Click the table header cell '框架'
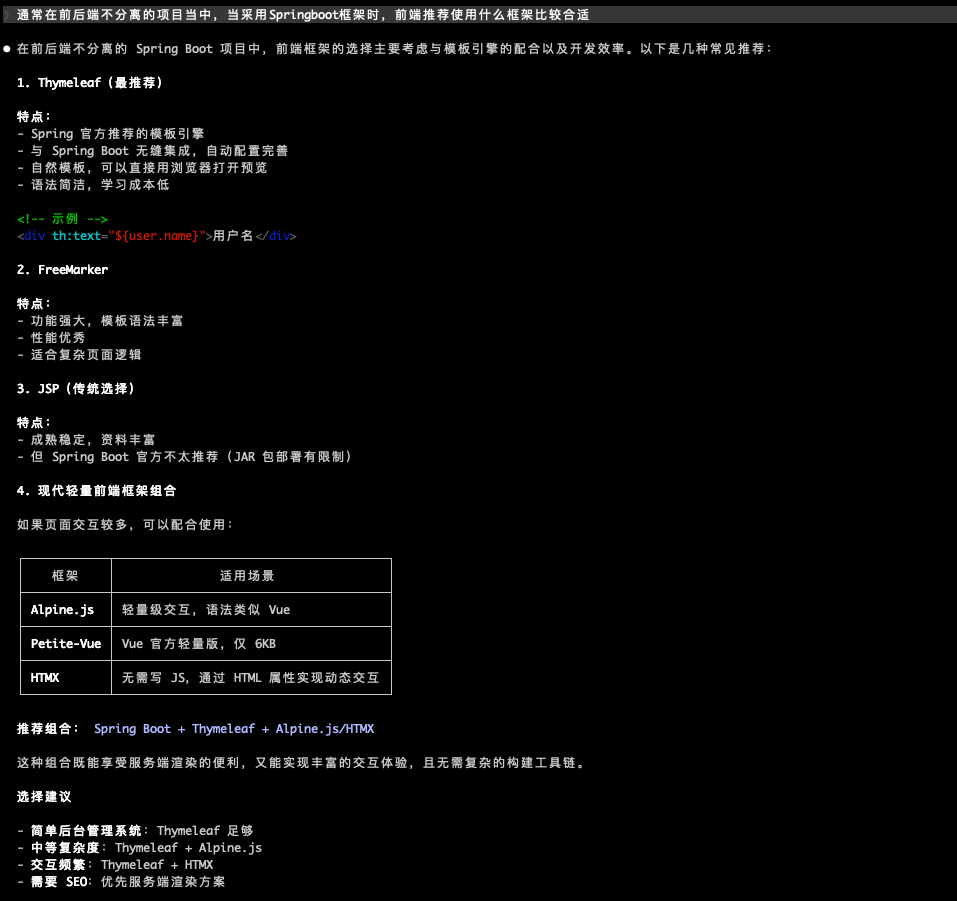Image resolution: width=957 pixels, height=901 pixels. pos(65,576)
